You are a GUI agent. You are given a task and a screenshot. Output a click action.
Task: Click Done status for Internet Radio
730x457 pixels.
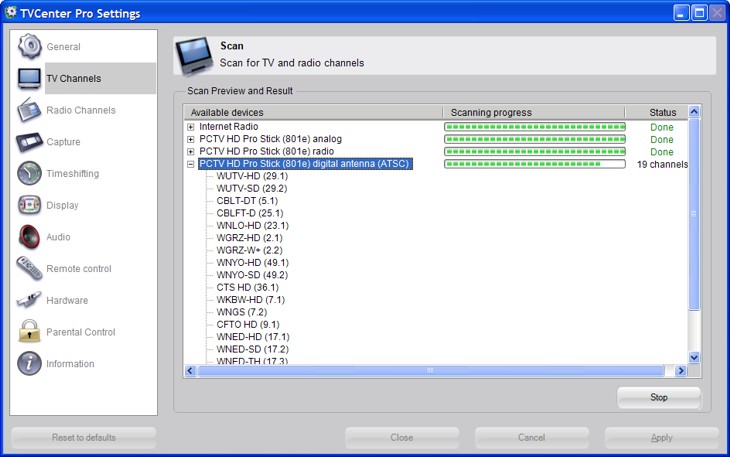662,127
